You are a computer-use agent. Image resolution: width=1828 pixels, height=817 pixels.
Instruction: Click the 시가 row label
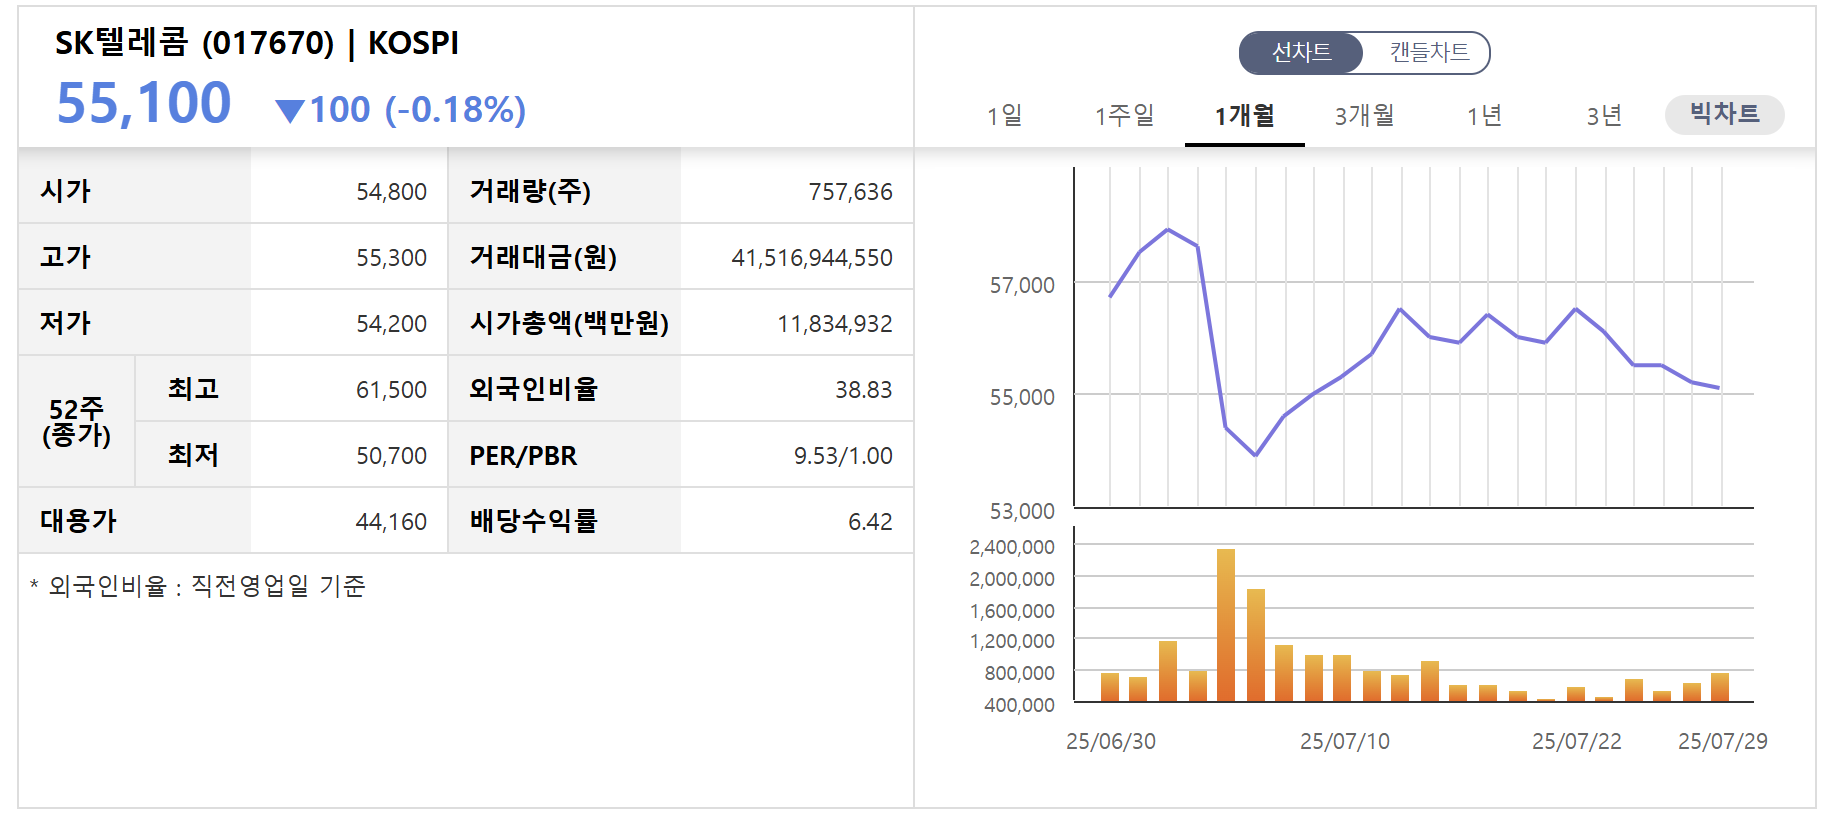click(65, 190)
